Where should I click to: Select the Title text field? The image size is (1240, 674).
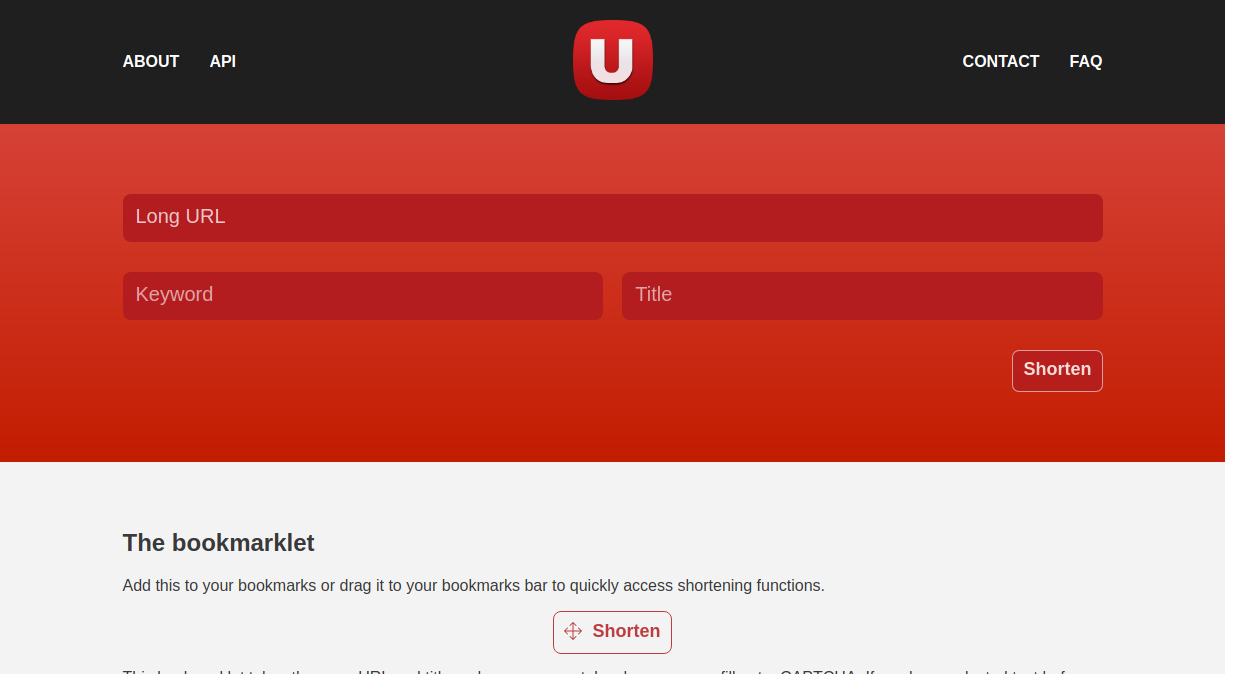pos(862,296)
